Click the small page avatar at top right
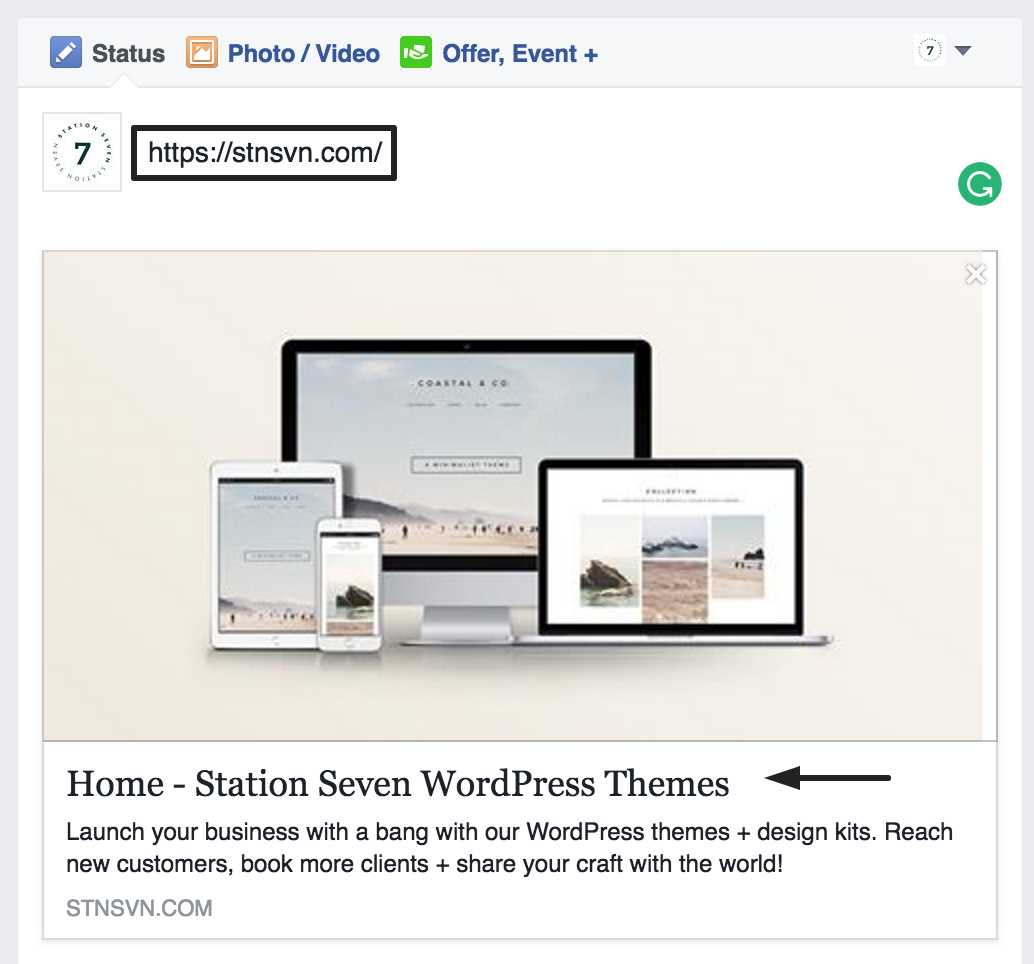This screenshot has width=1034, height=964. click(930, 50)
